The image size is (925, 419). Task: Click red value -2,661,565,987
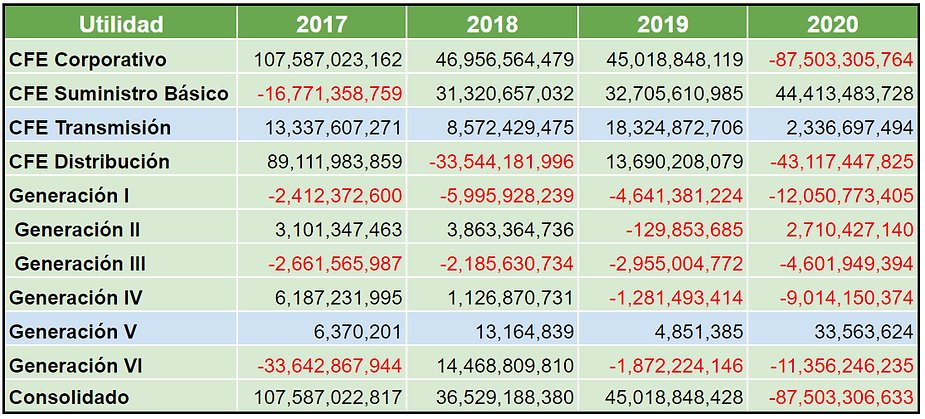[x=335, y=264]
